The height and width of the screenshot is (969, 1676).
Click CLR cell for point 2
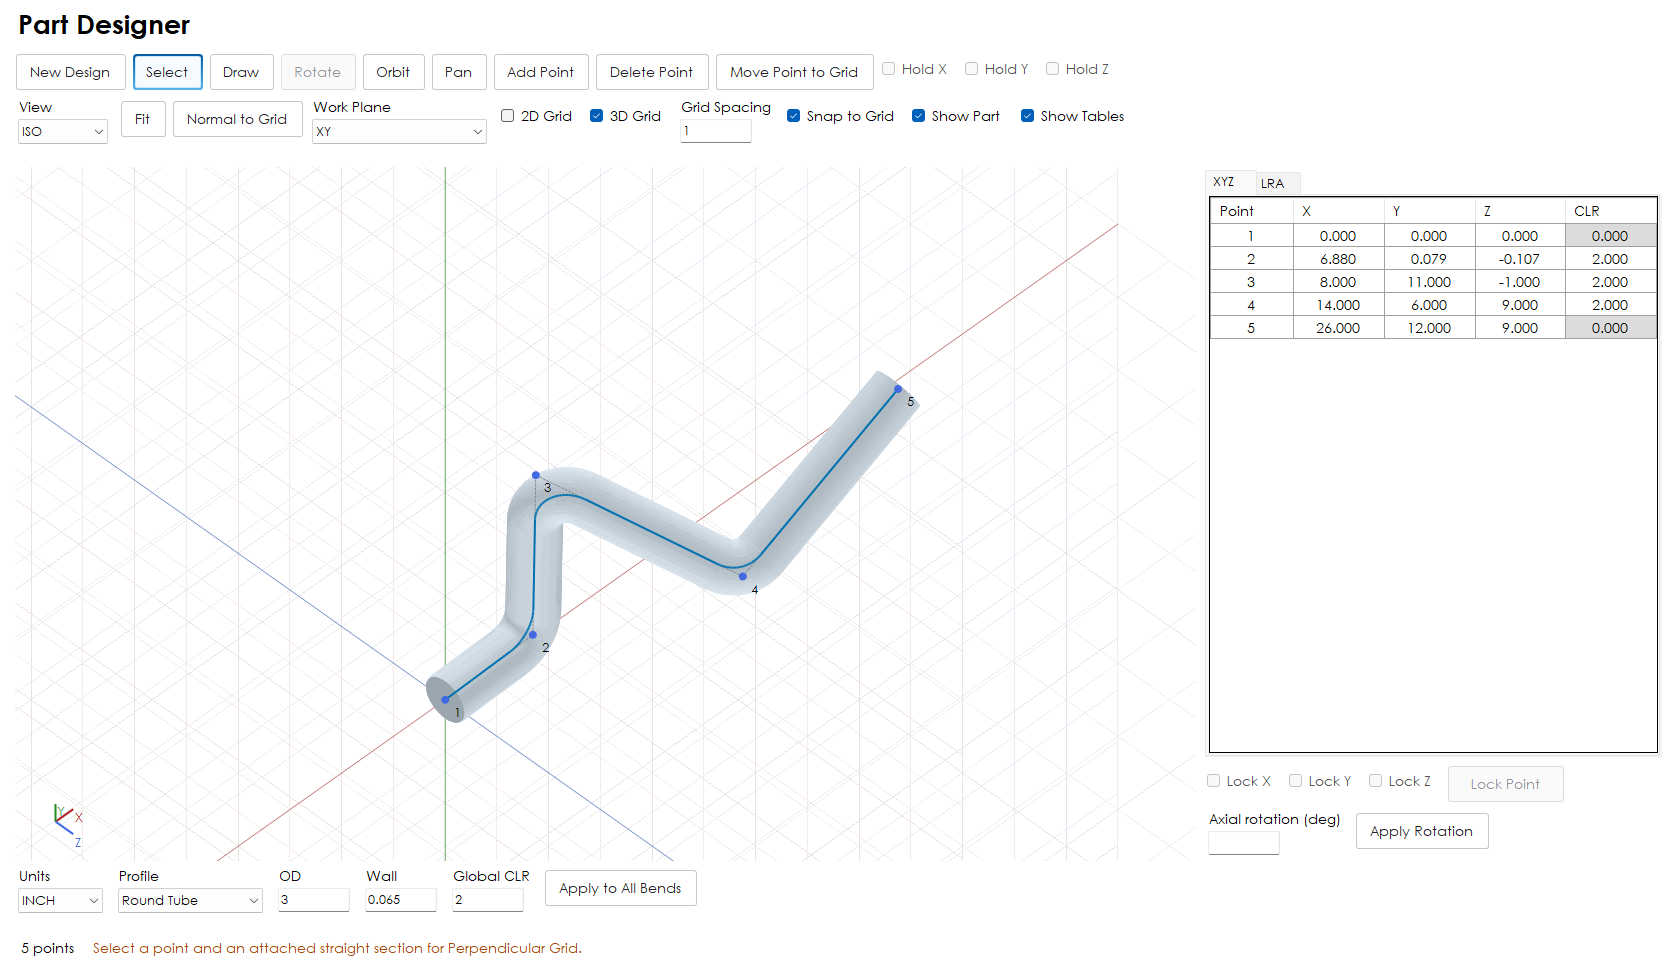tap(1610, 259)
